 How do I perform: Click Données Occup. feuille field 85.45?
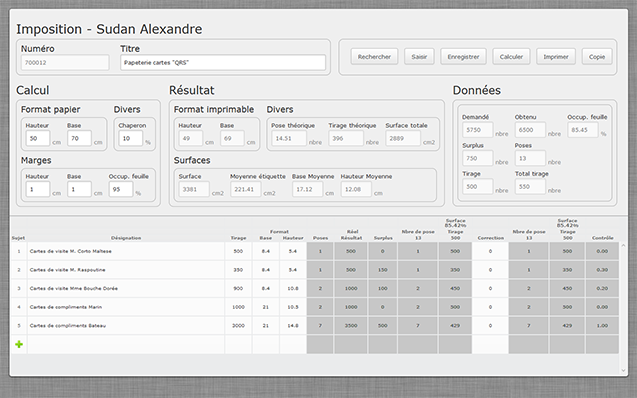click(x=583, y=130)
